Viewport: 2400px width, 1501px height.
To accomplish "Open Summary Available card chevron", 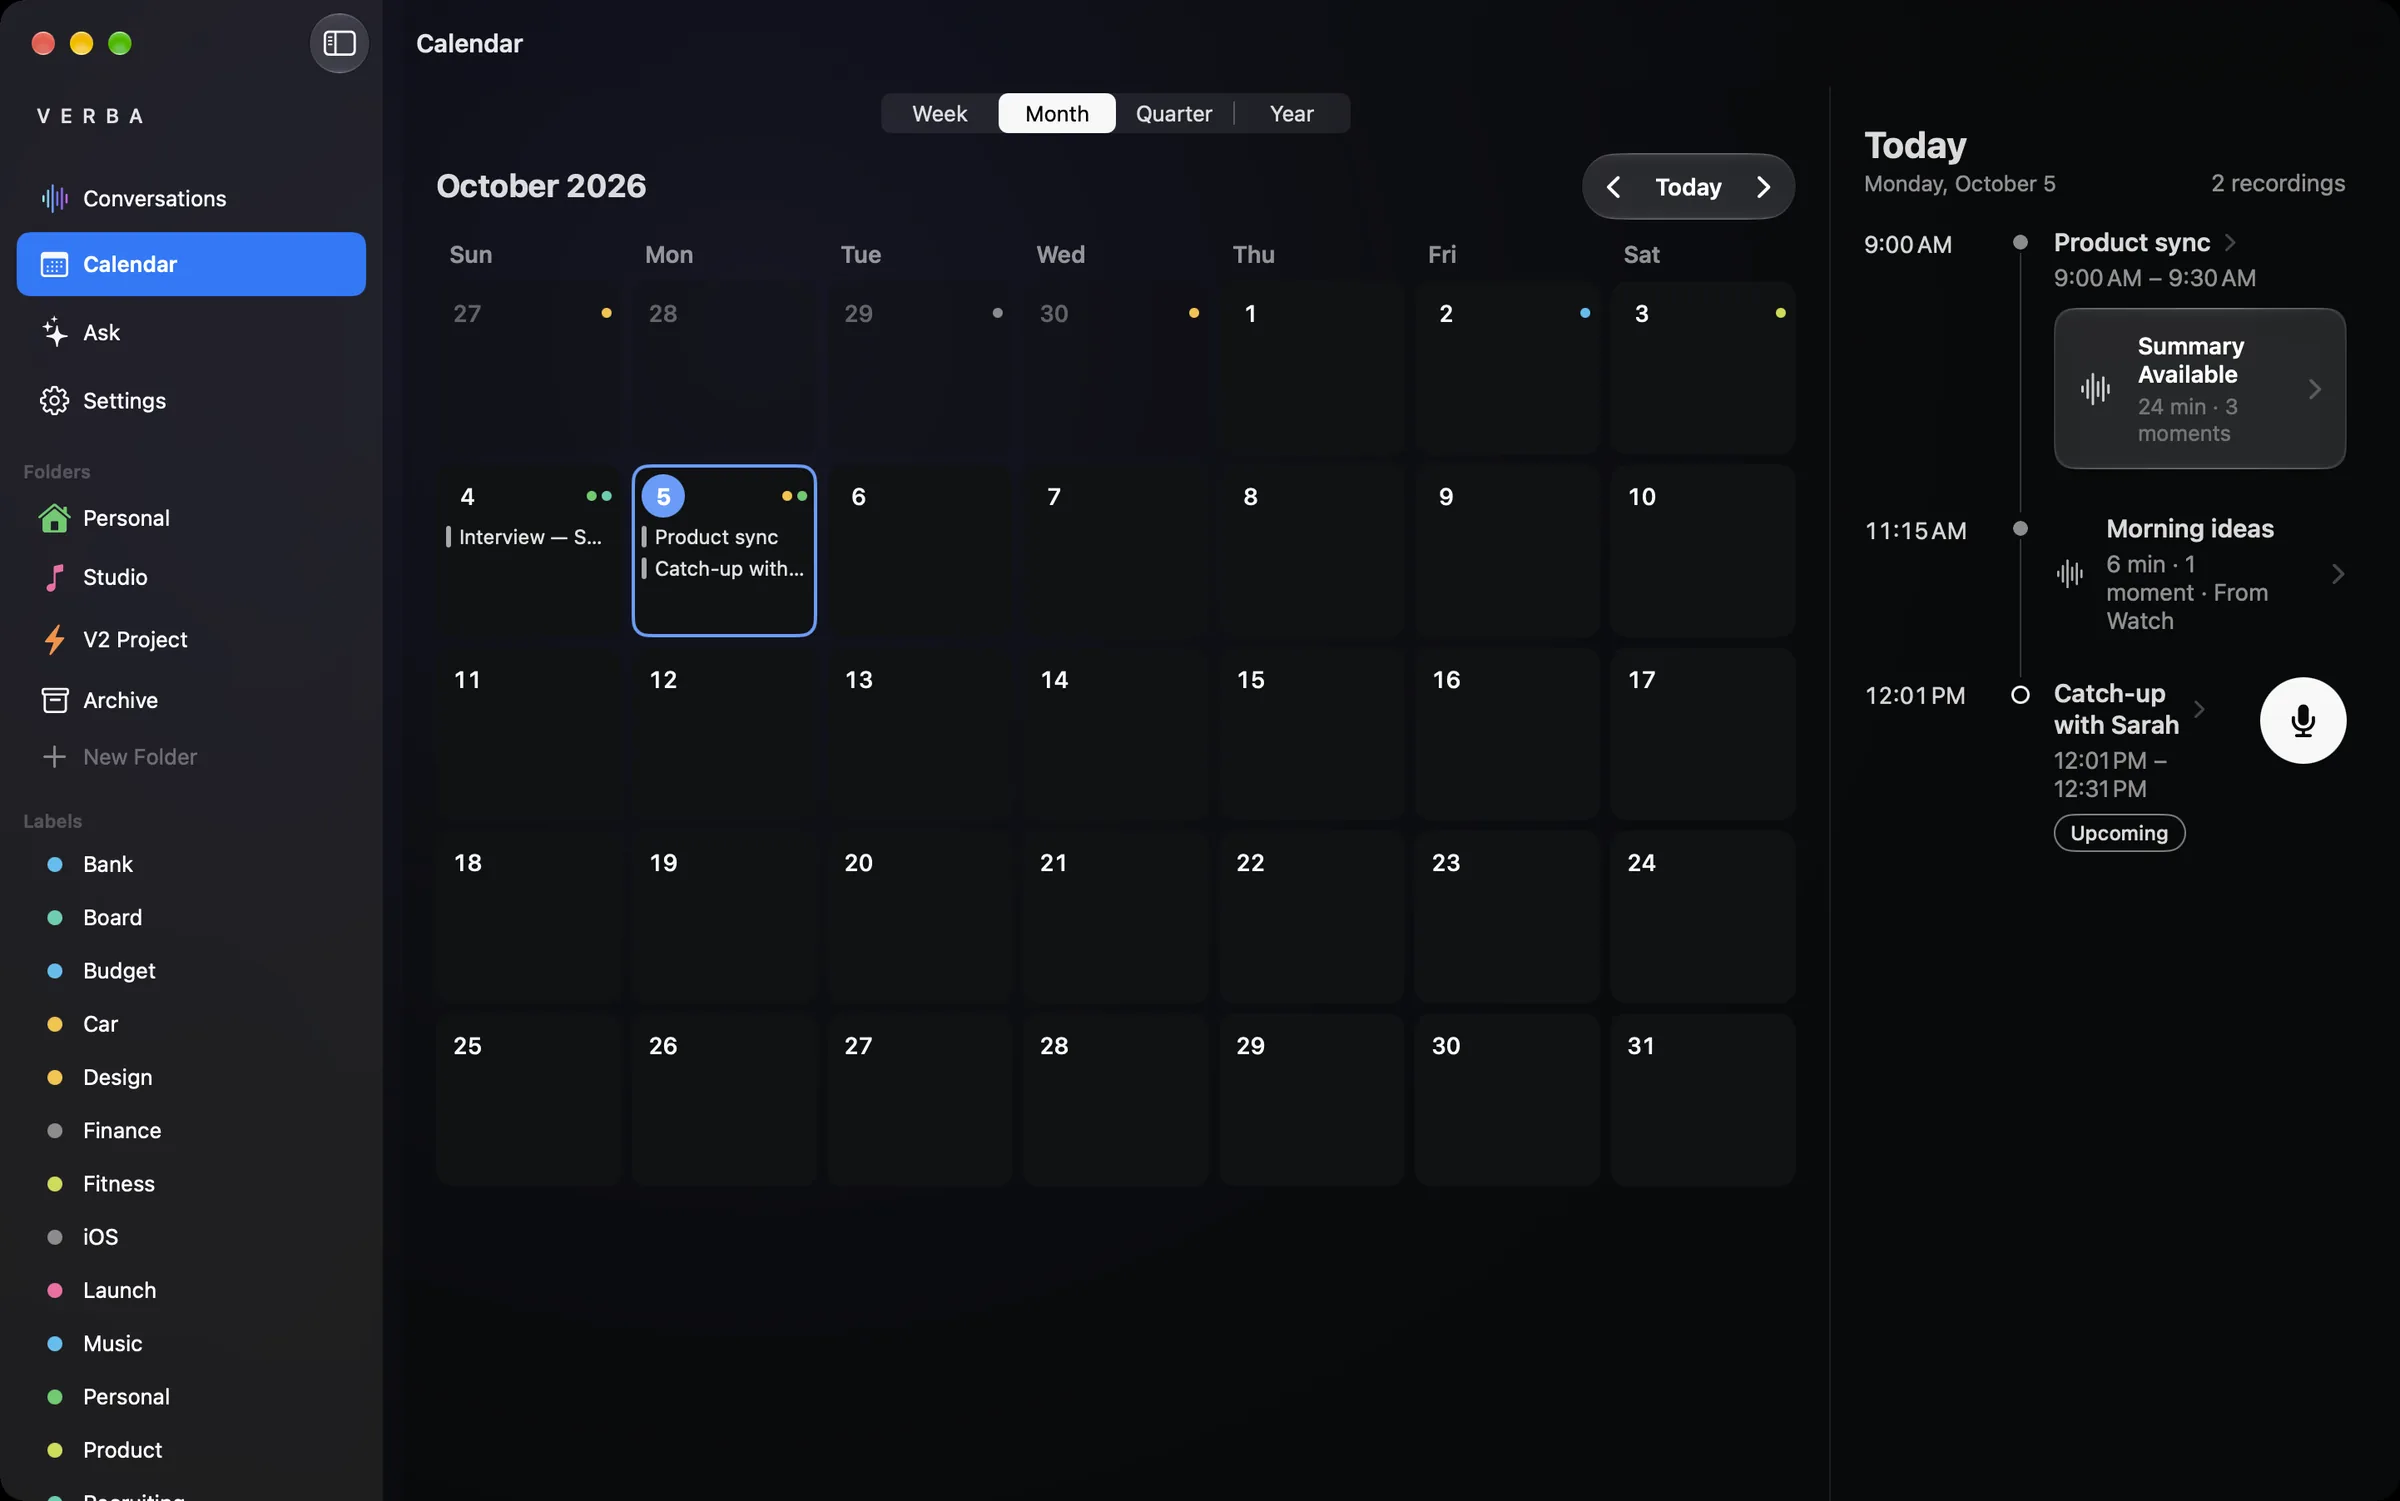I will coord(2315,389).
